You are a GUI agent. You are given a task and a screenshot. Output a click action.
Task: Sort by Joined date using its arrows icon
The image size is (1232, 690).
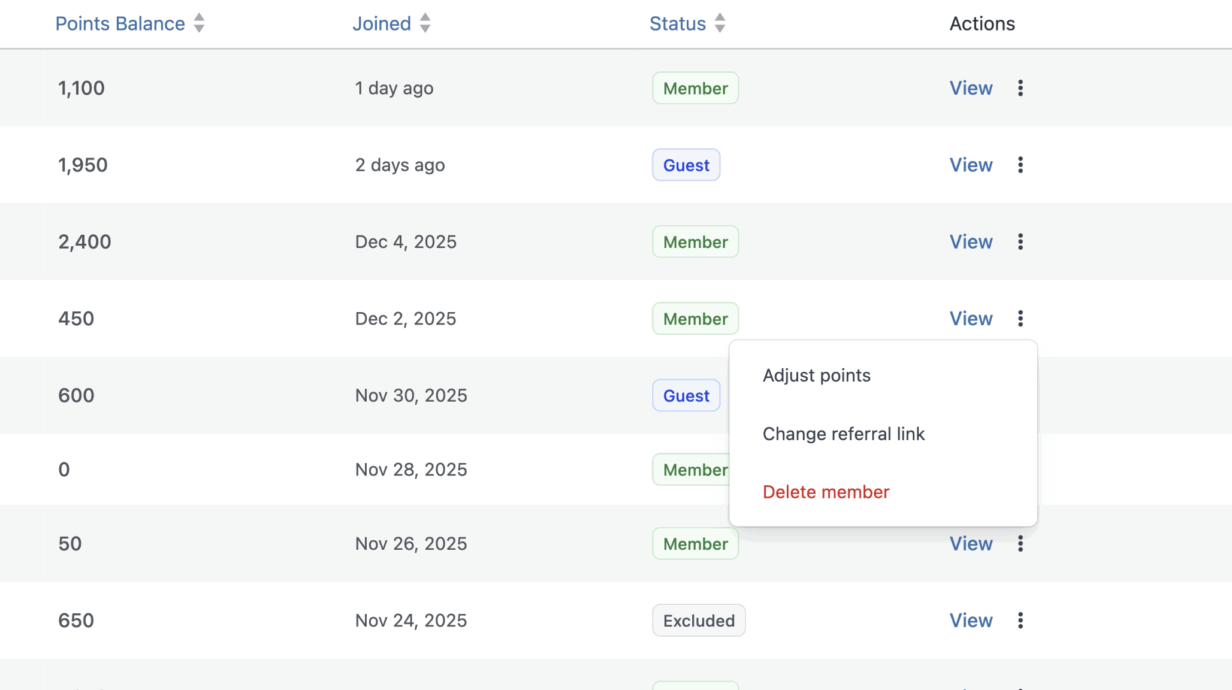pyautogui.click(x=425, y=24)
